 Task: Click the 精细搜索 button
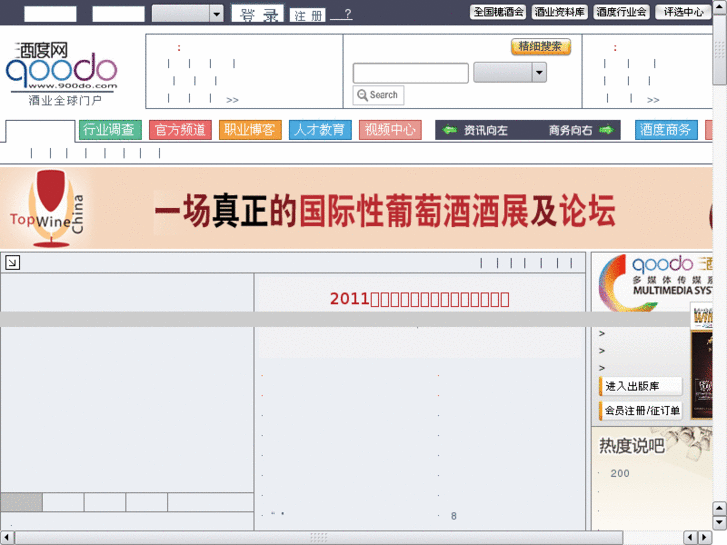click(x=541, y=46)
